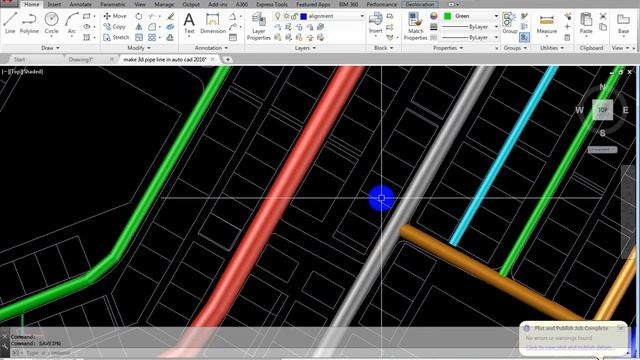The height and width of the screenshot is (360, 640).
Task: Toggle layer lock padlock icon
Action: click(294, 16)
